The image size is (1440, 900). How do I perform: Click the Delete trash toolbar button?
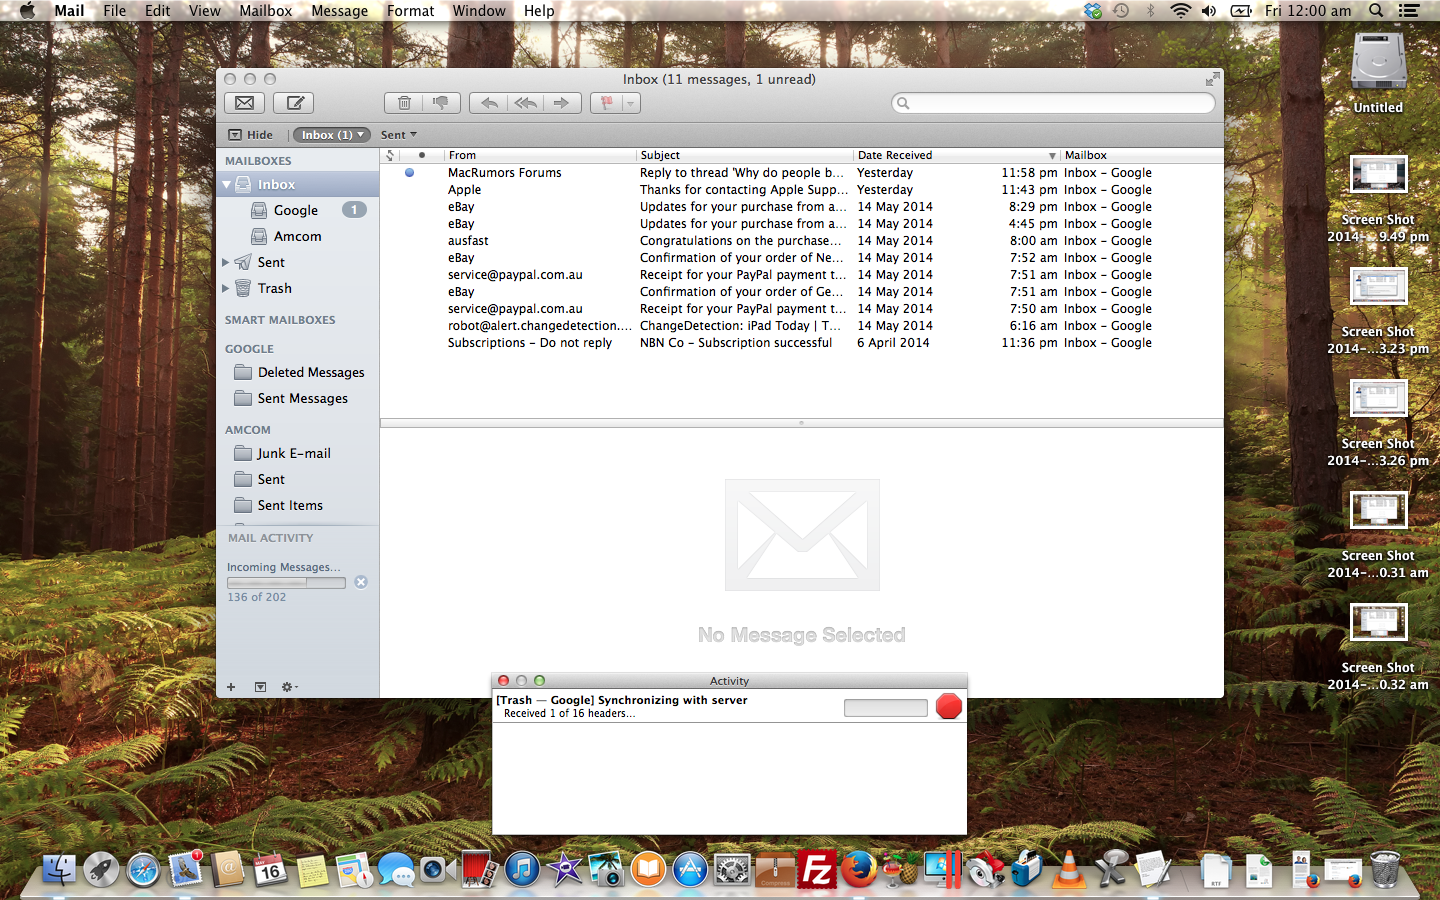(404, 103)
